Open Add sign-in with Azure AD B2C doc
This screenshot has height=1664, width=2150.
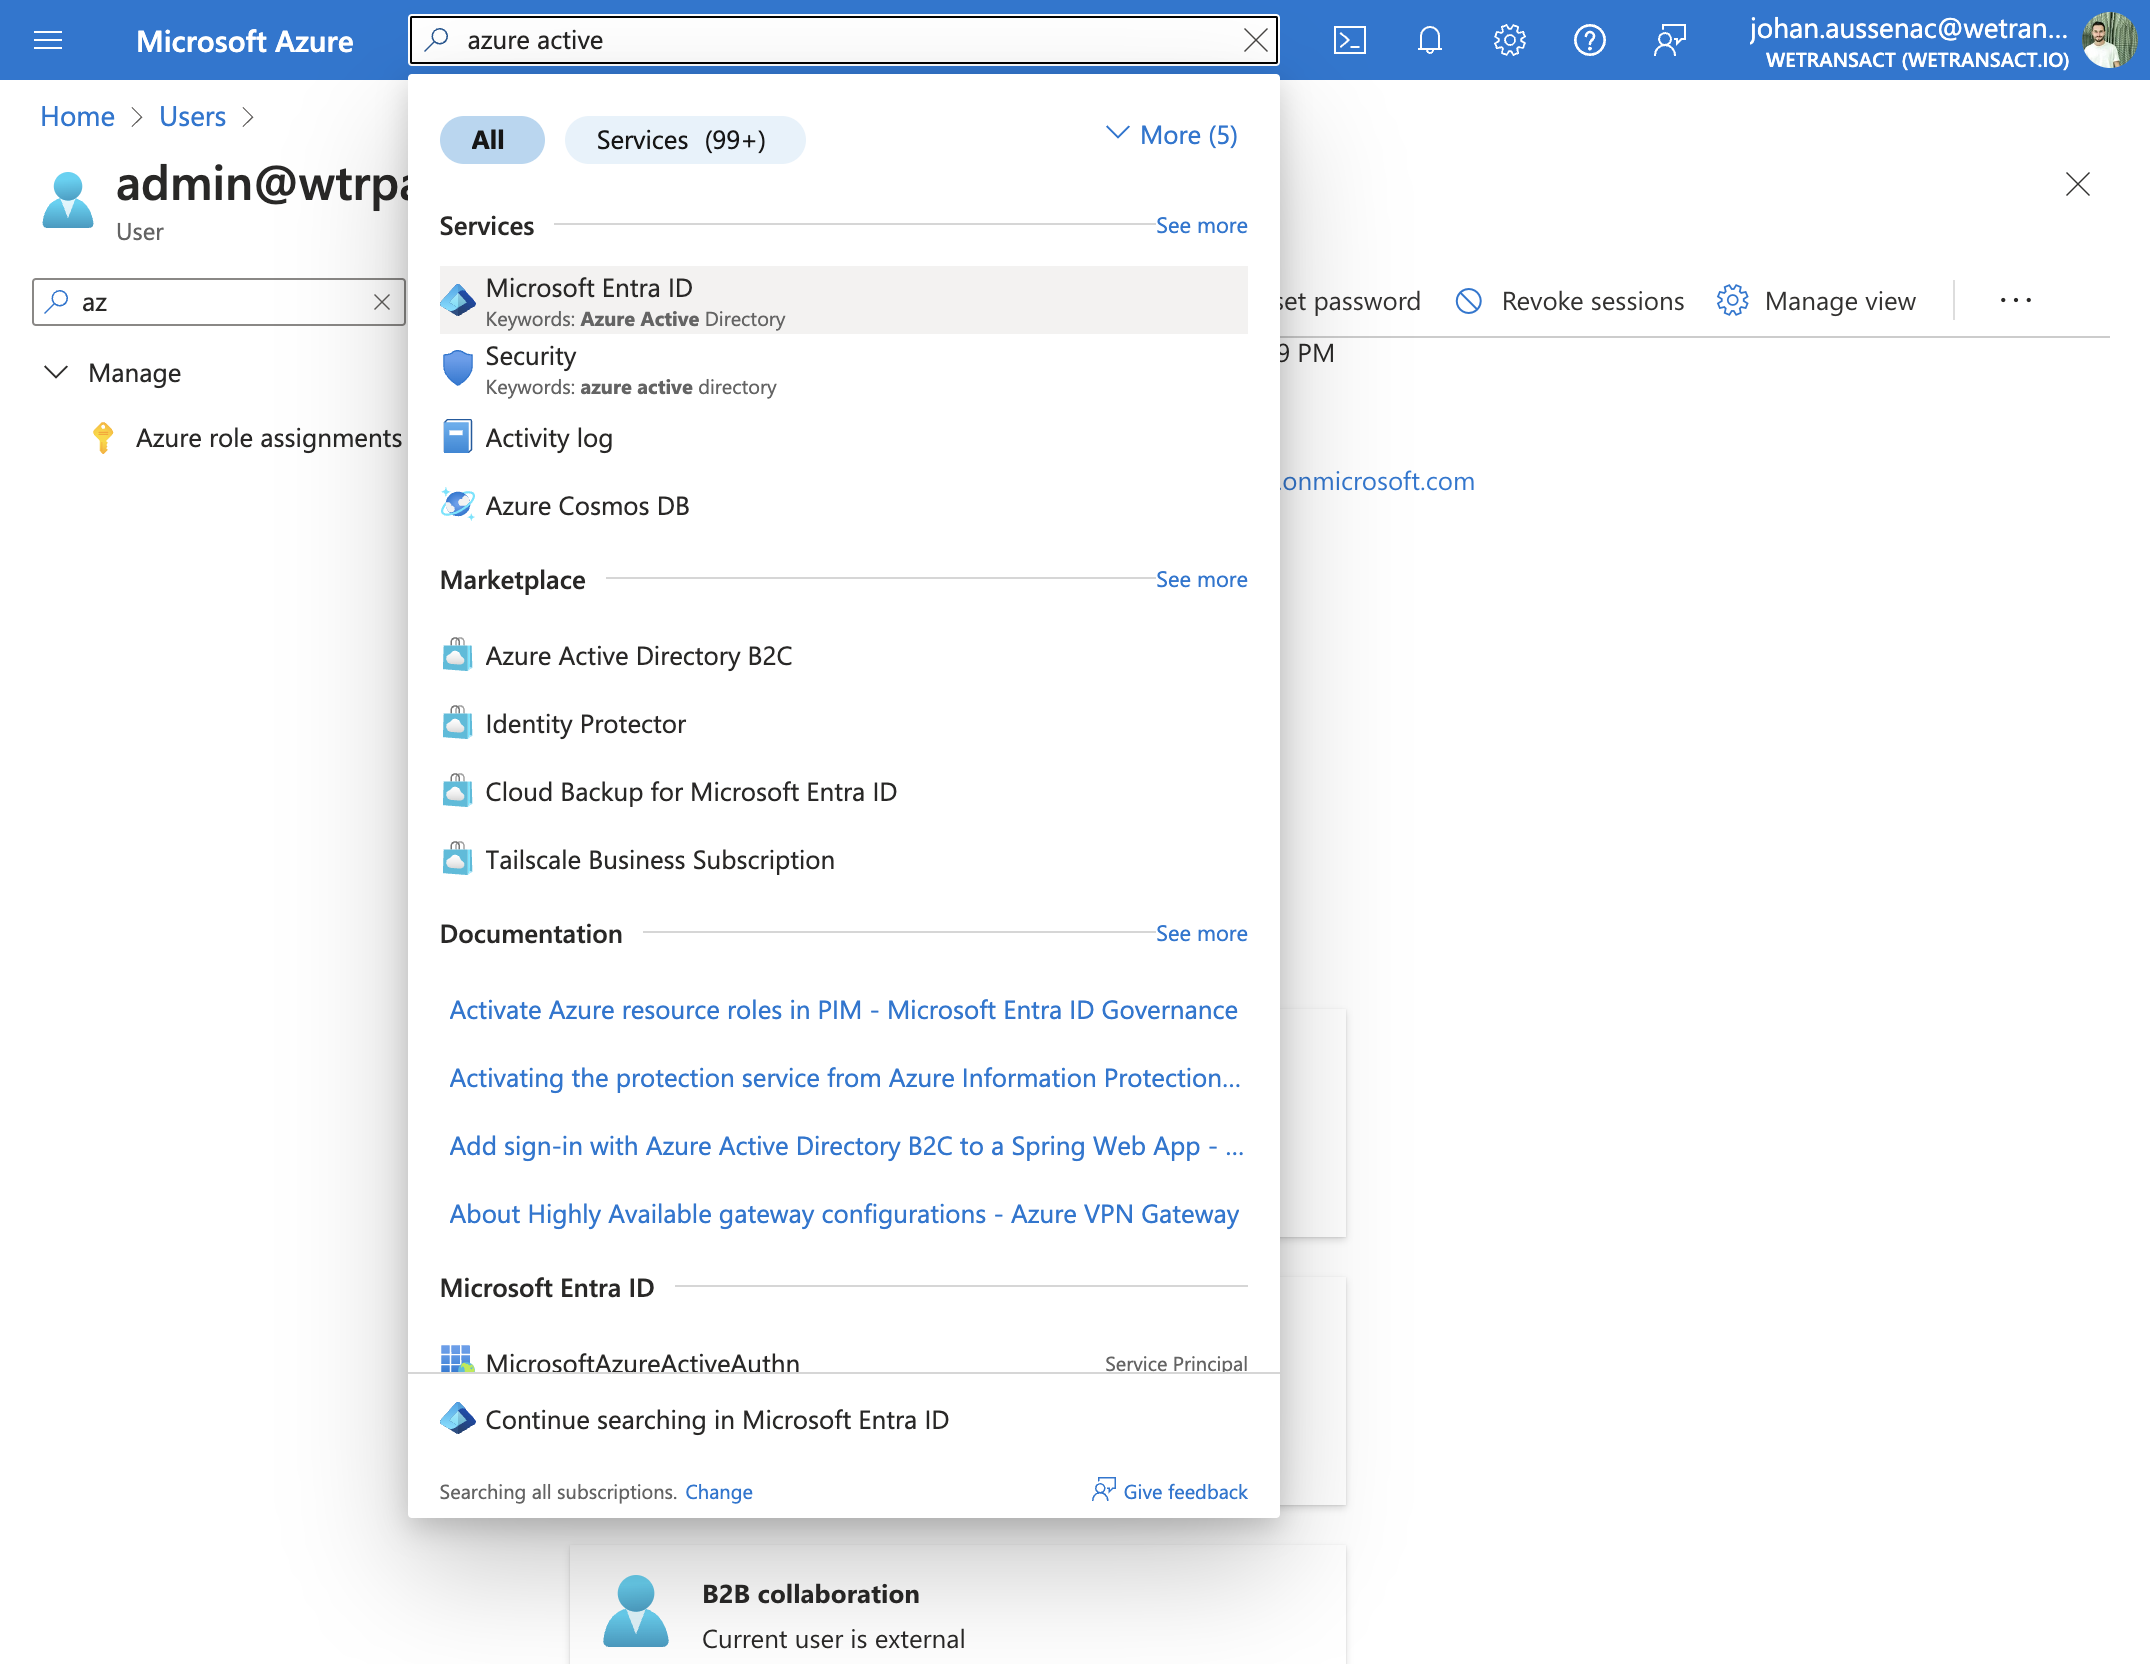(846, 1146)
